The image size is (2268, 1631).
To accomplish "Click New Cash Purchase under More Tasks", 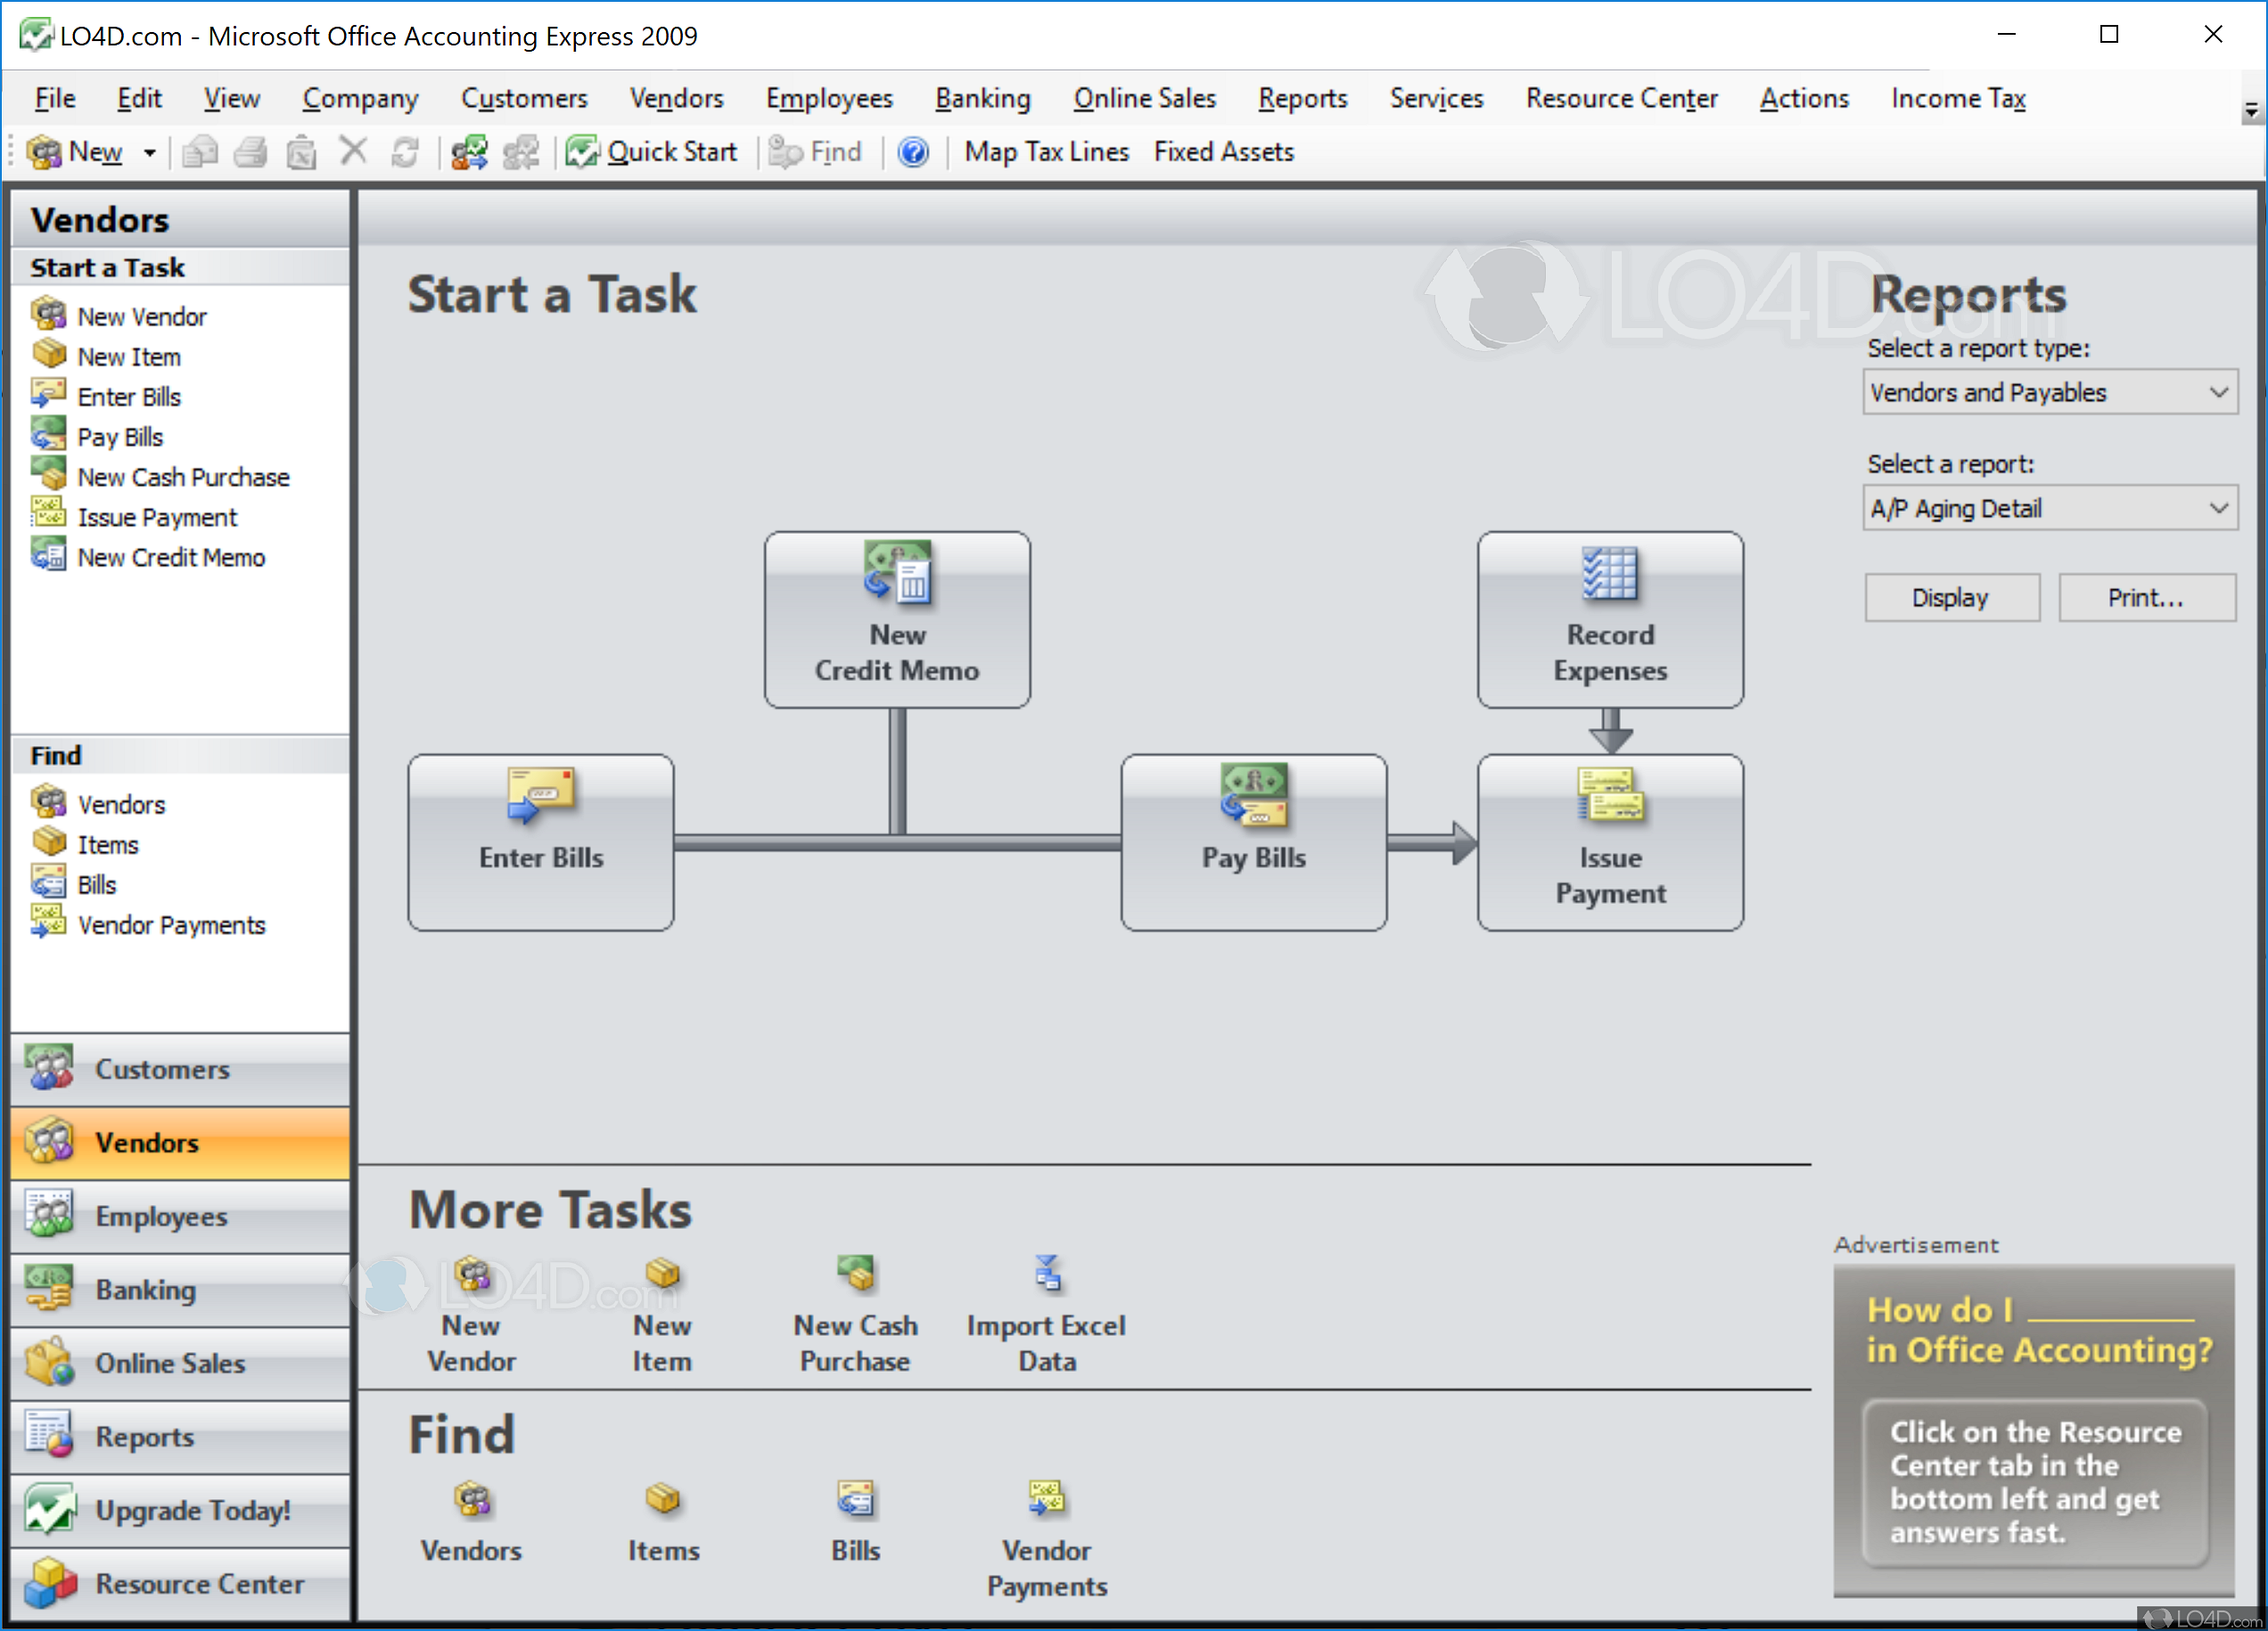I will (855, 1275).
